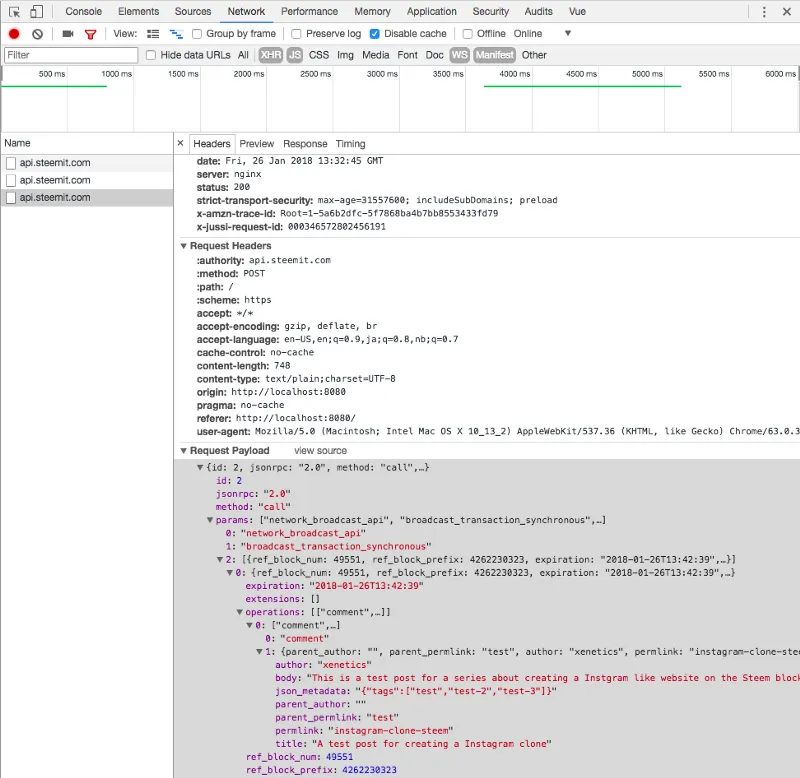Clear the network log

(x=37, y=34)
